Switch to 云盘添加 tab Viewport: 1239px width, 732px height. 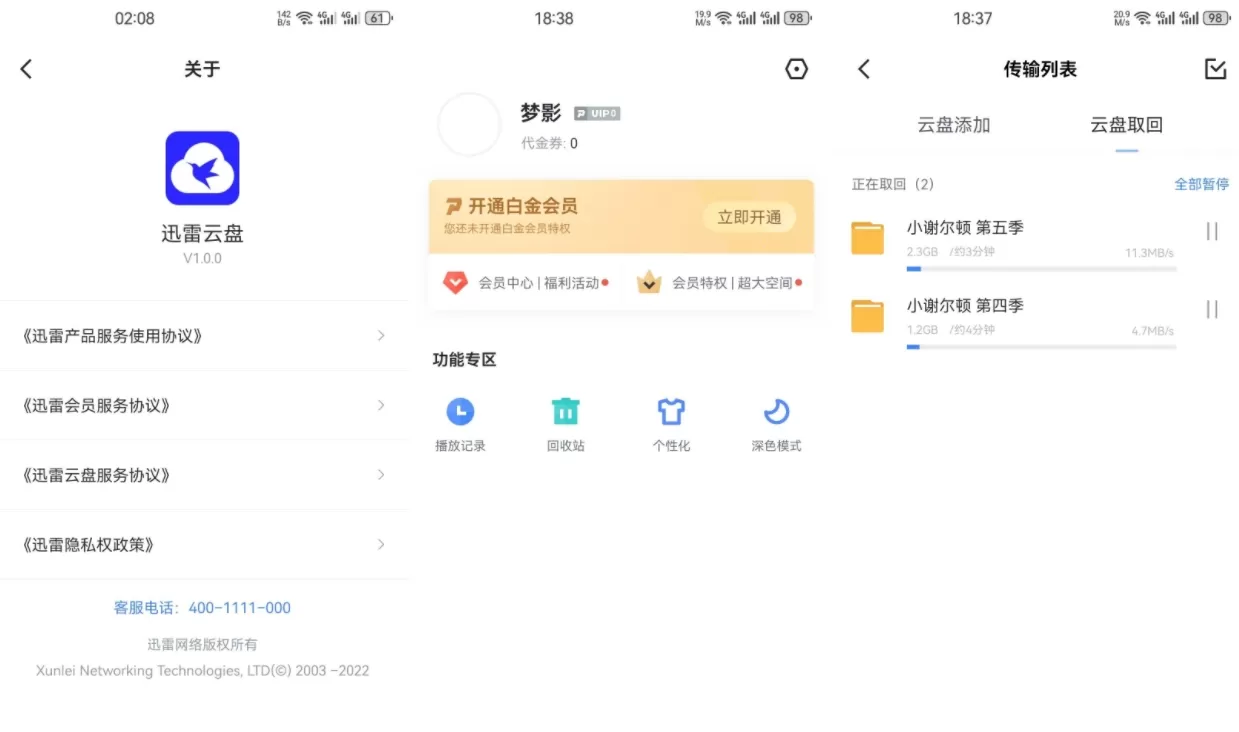954,125
